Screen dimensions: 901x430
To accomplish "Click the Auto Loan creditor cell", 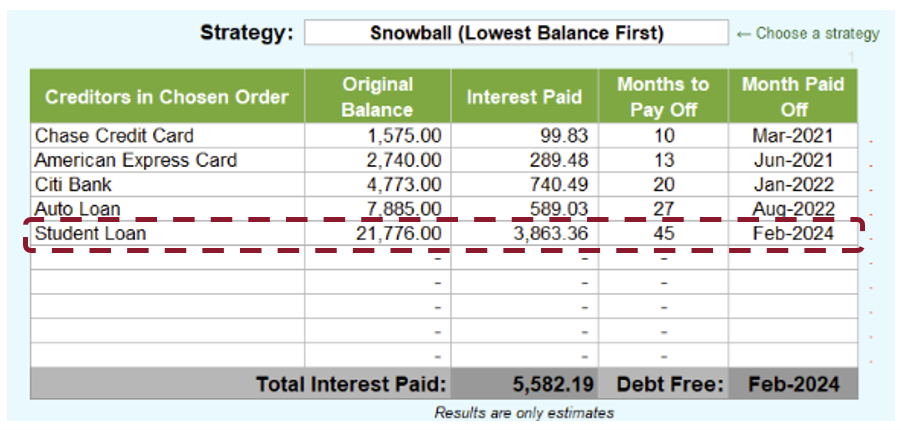I will [167, 208].
